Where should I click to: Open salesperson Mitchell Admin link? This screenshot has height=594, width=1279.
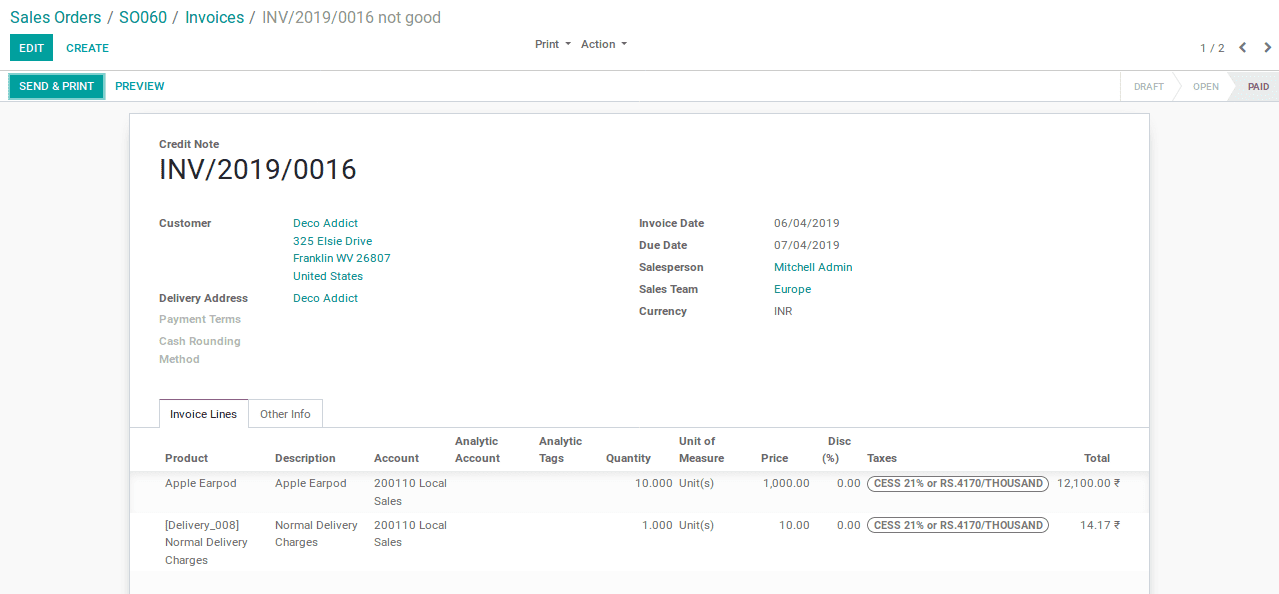point(813,267)
